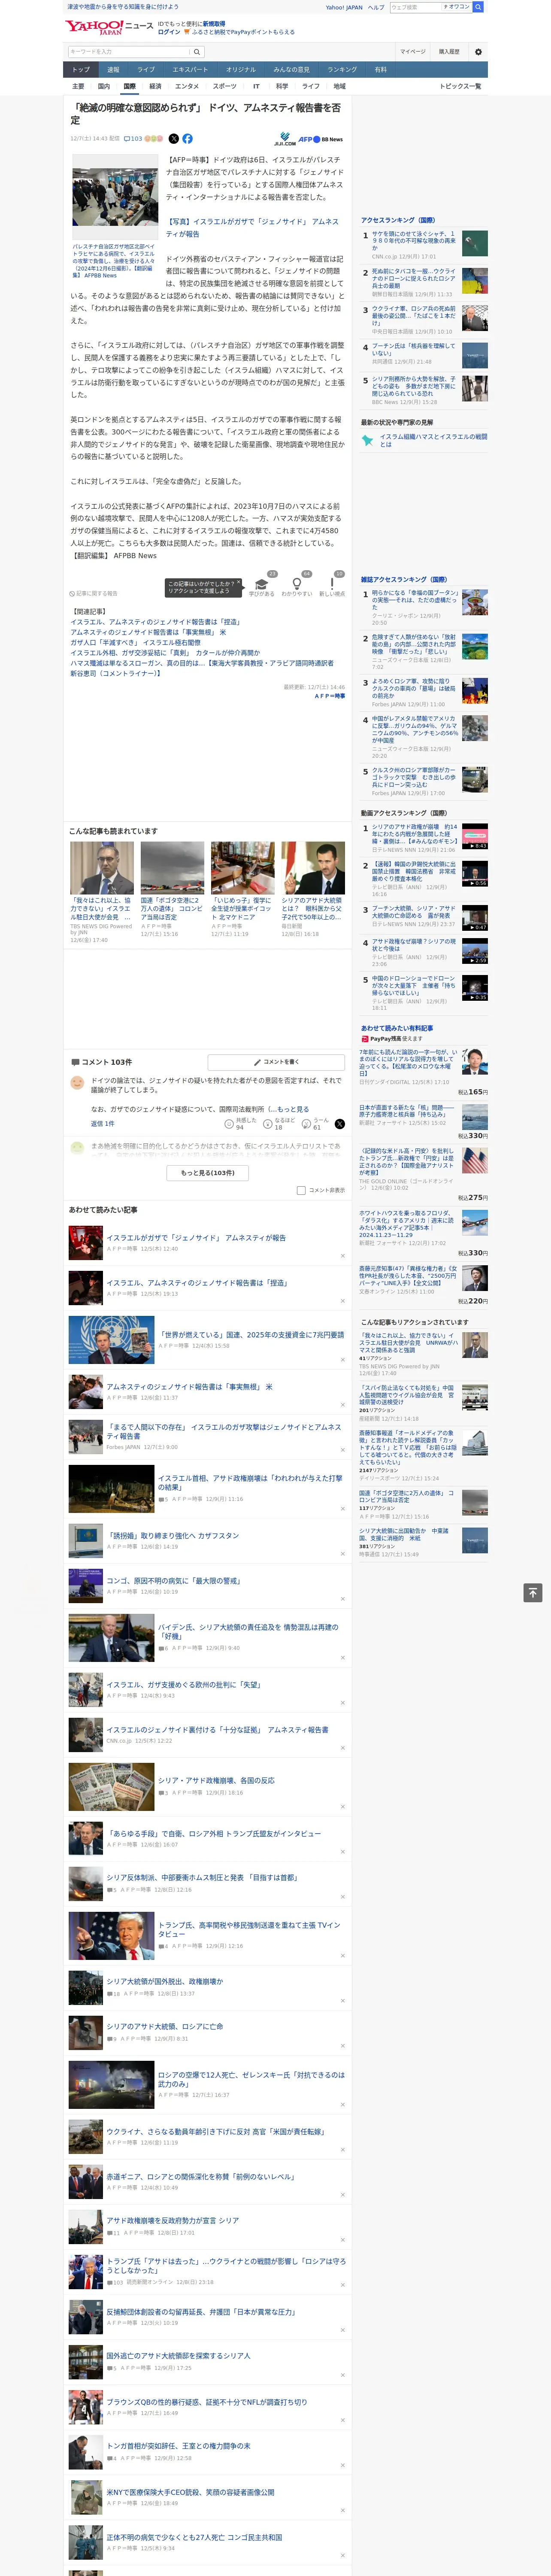Open the play-button thumbnail of video ranking item 2
This screenshot has height=2576, width=551.
[x=475, y=874]
